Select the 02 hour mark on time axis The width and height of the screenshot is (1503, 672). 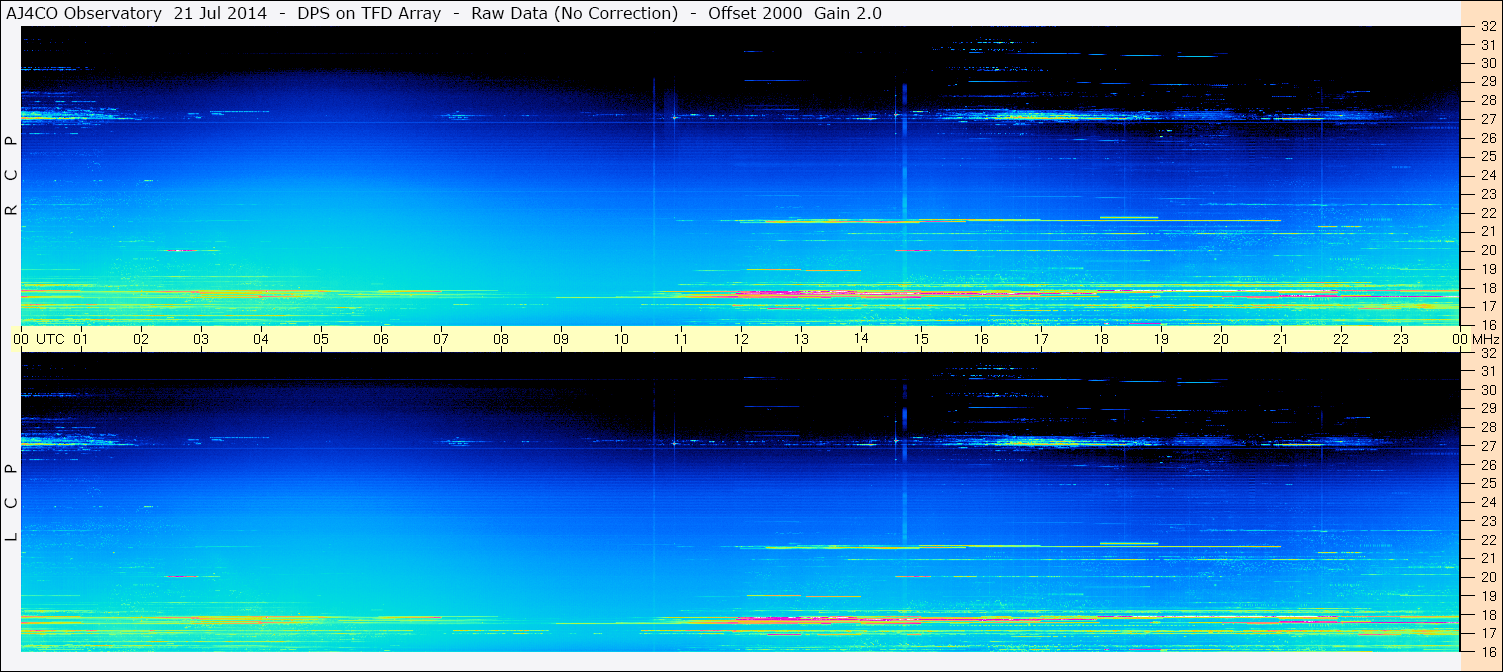coord(141,339)
